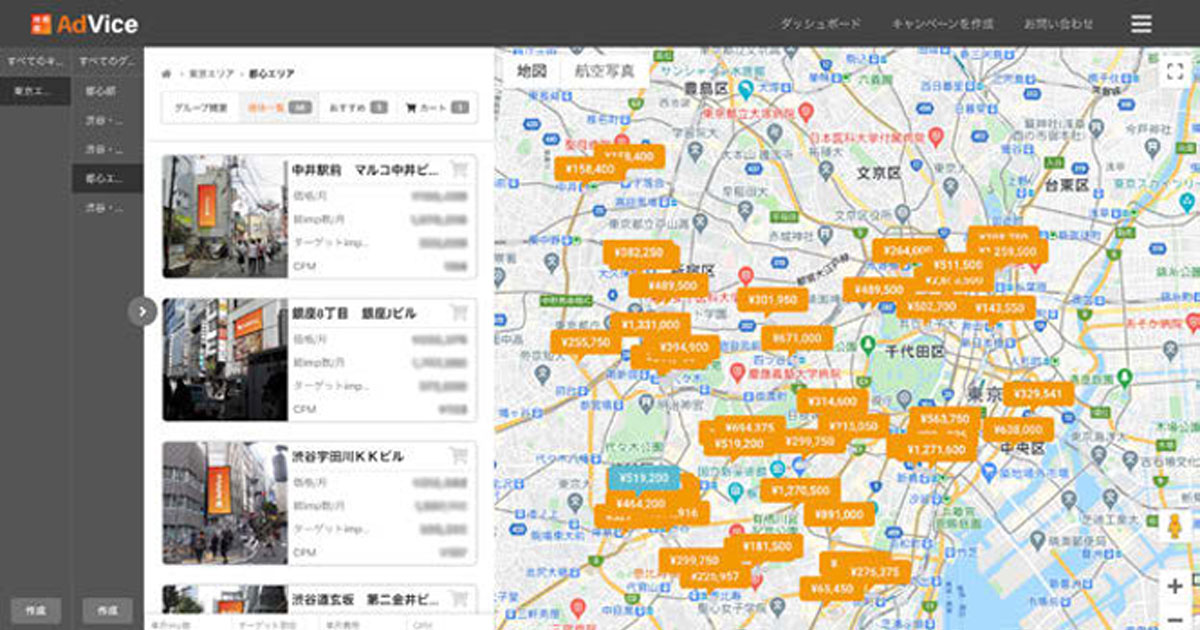Click the ¥329,541 price marker
Viewport: 1200px width, 630px height.
tap(1039, 394)
